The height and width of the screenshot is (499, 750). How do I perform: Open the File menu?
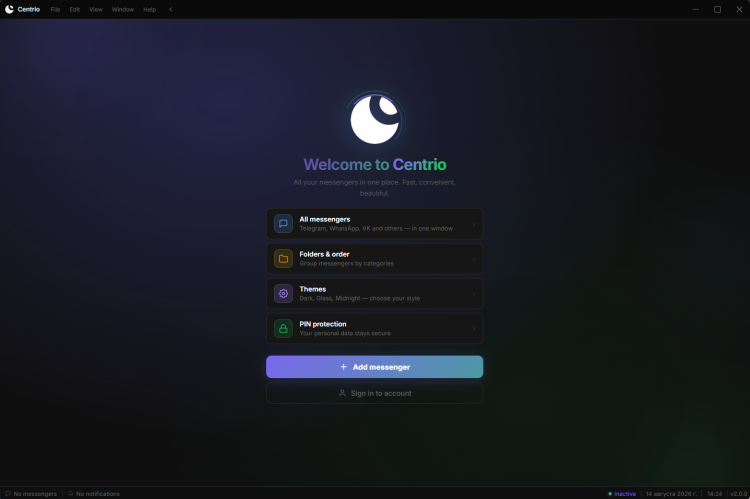[x=55, y=10]
